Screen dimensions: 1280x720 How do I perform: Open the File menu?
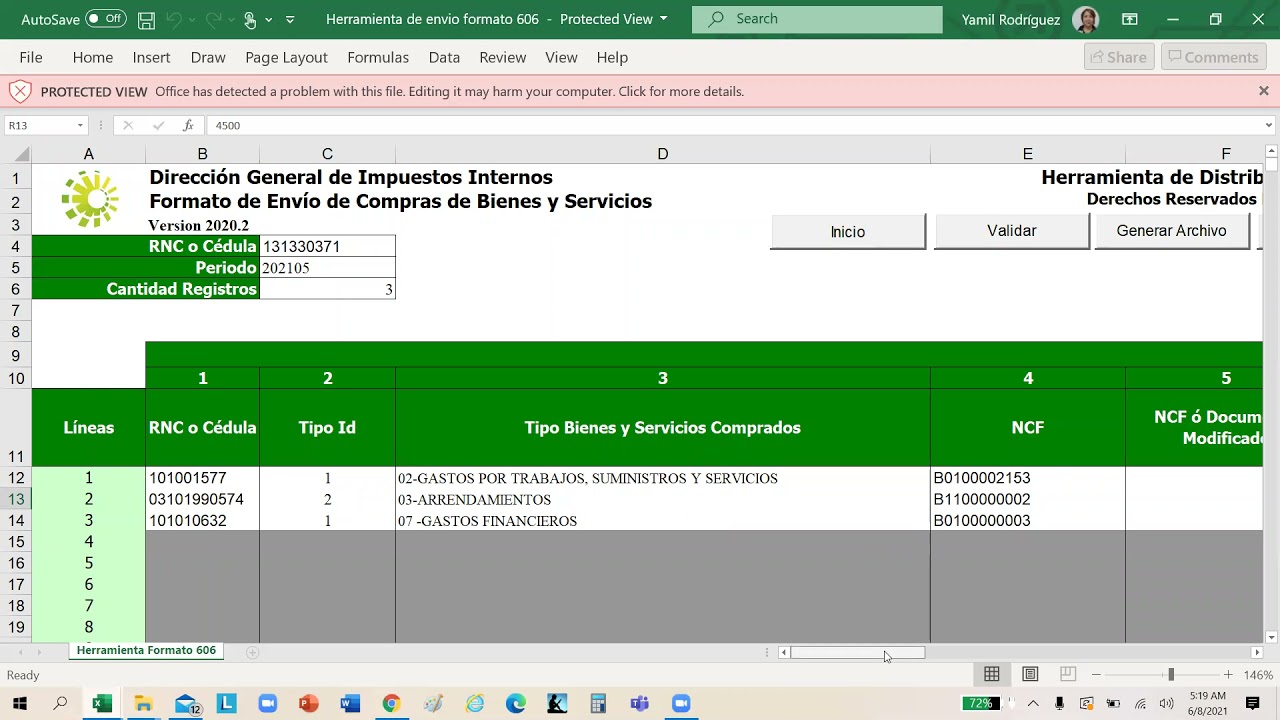[x=31, y=57]
